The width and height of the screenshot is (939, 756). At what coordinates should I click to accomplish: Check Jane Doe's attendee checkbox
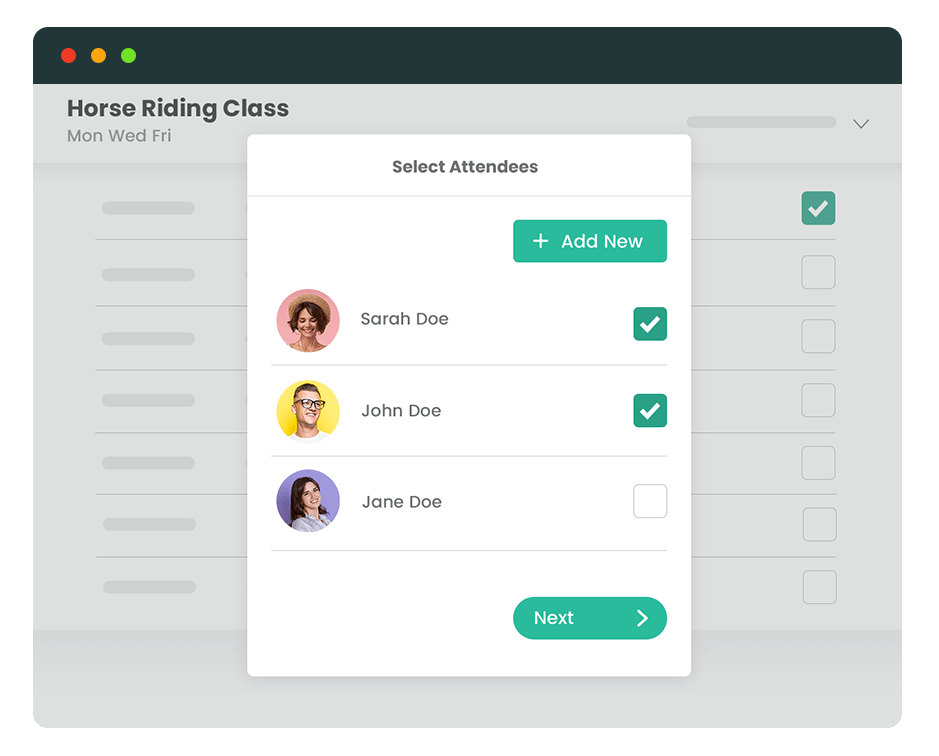tap(650, 501)
